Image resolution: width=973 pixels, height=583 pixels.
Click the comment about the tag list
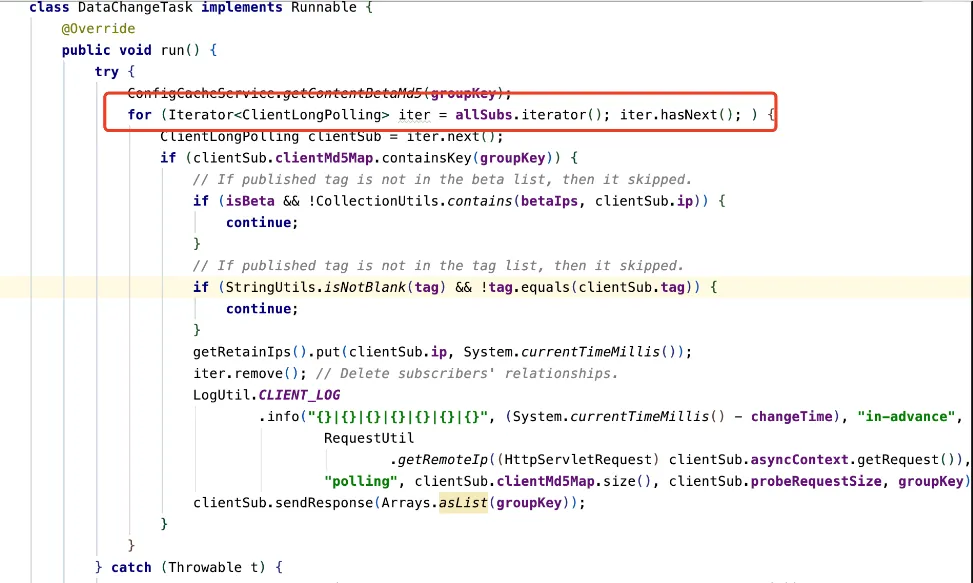click(x=438, y=266)
